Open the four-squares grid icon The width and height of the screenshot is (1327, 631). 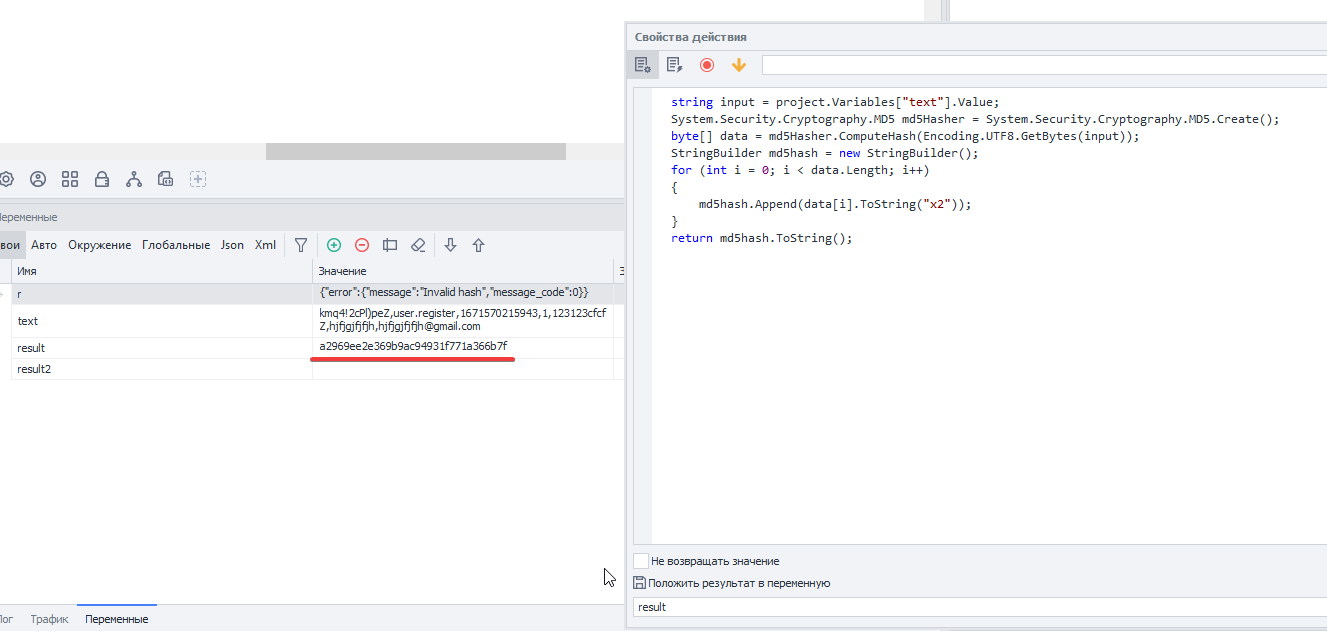(x=70, y=180)
